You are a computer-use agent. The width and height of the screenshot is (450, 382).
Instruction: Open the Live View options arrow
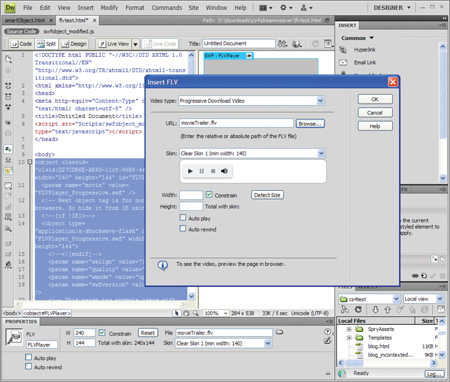pos(135,44)
